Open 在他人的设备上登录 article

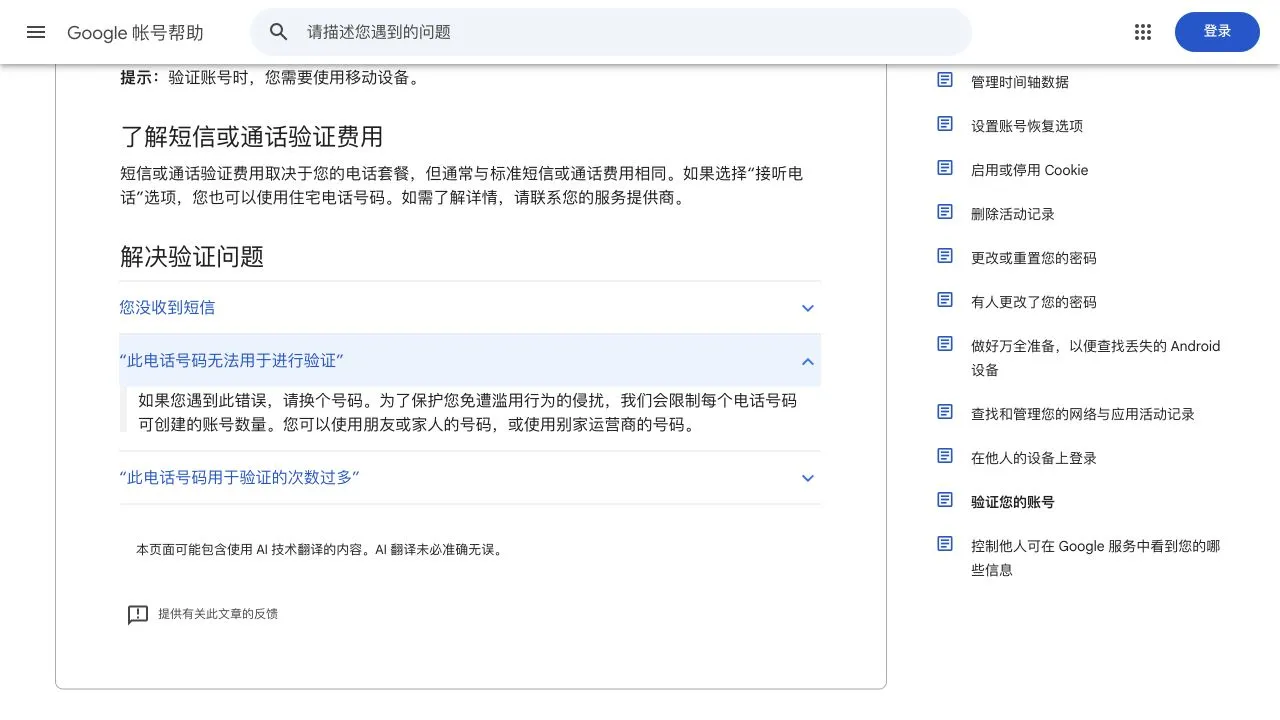[x=1034, y=458]
